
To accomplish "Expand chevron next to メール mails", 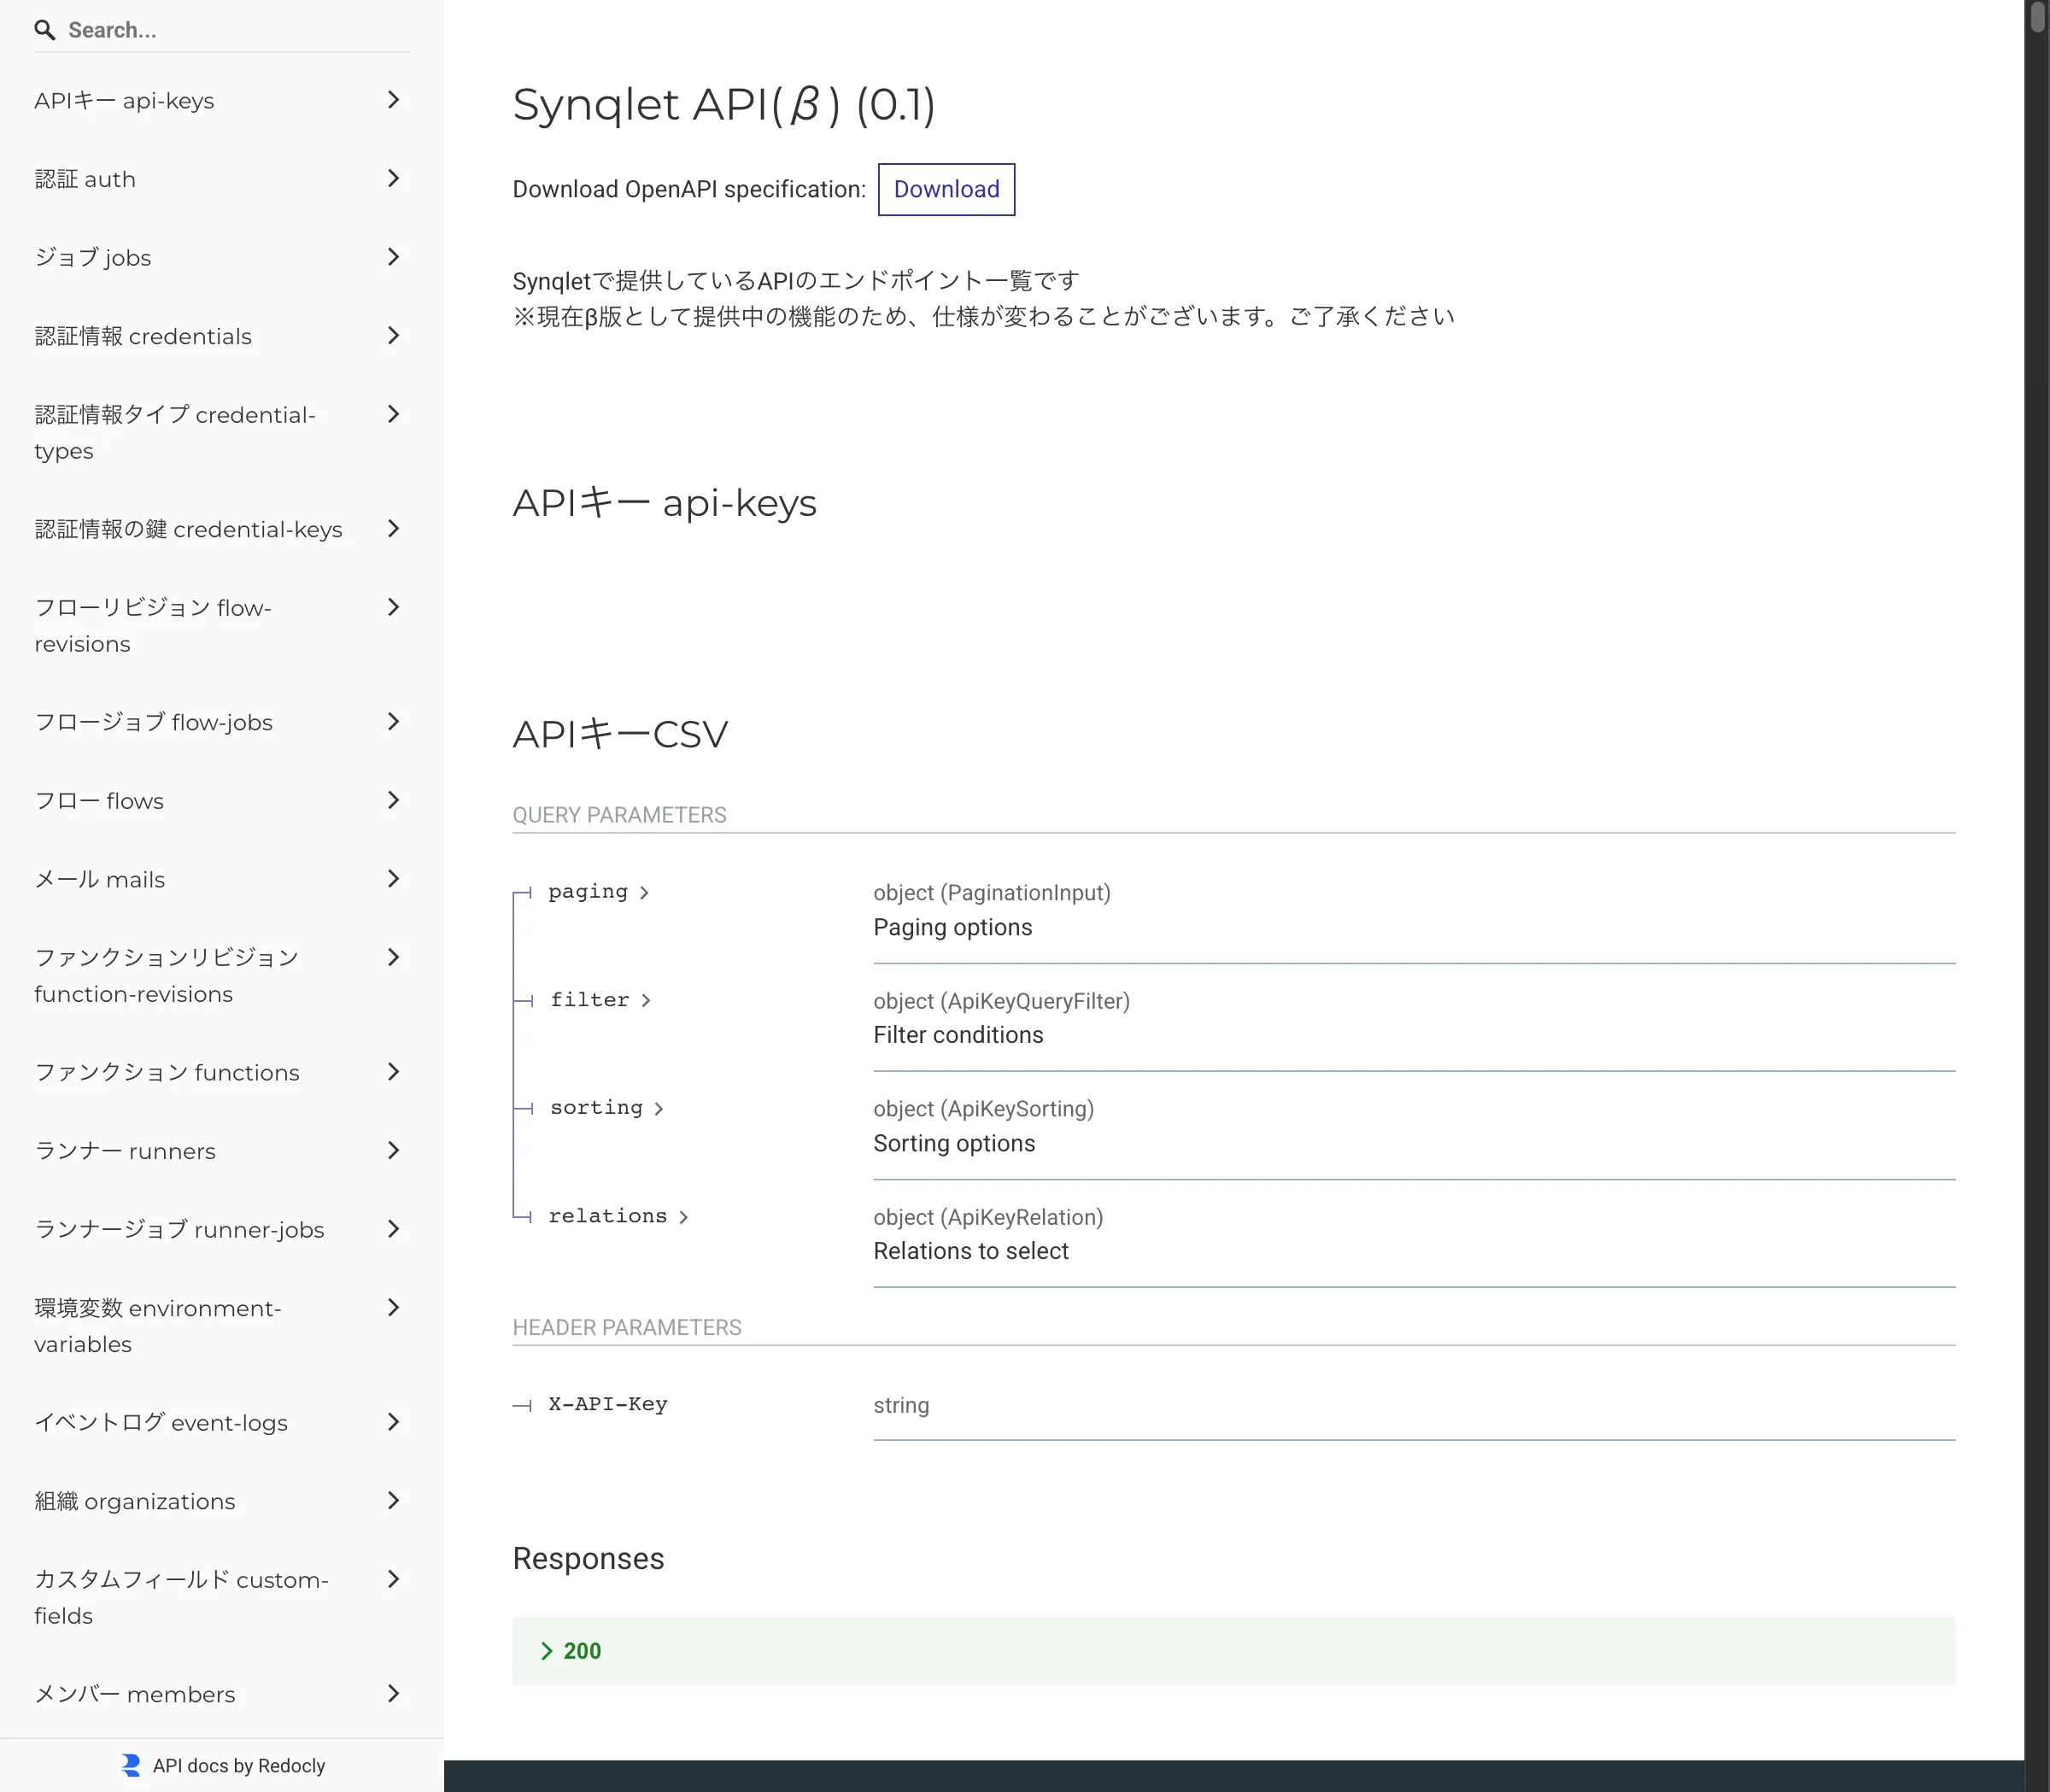I will [393, 878].
